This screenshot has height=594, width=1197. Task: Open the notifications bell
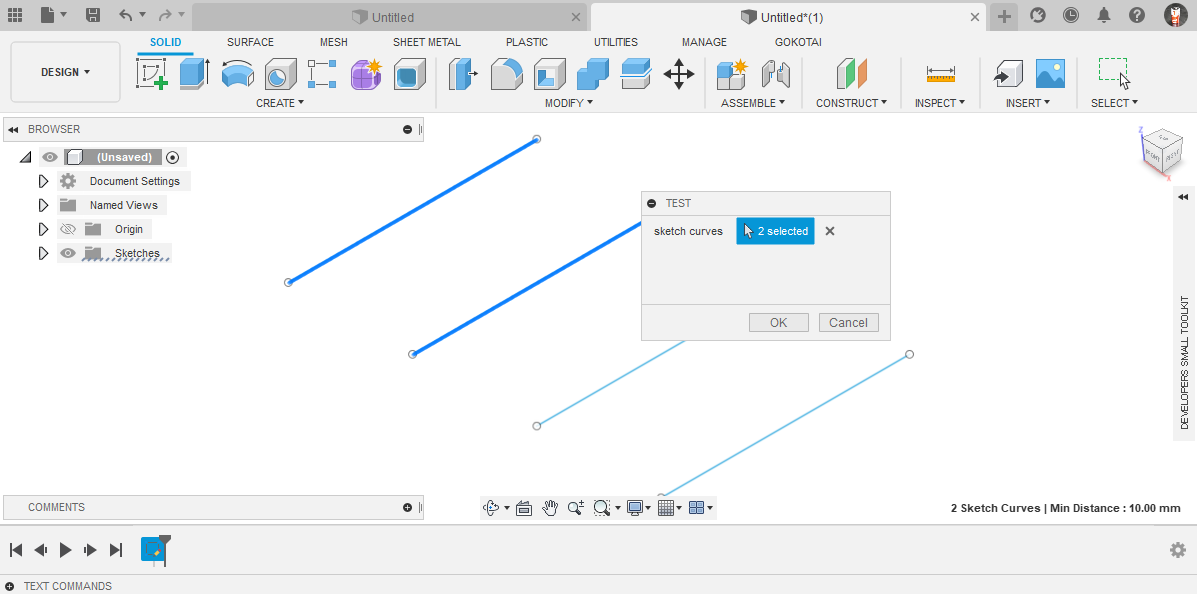[1104, 15]
